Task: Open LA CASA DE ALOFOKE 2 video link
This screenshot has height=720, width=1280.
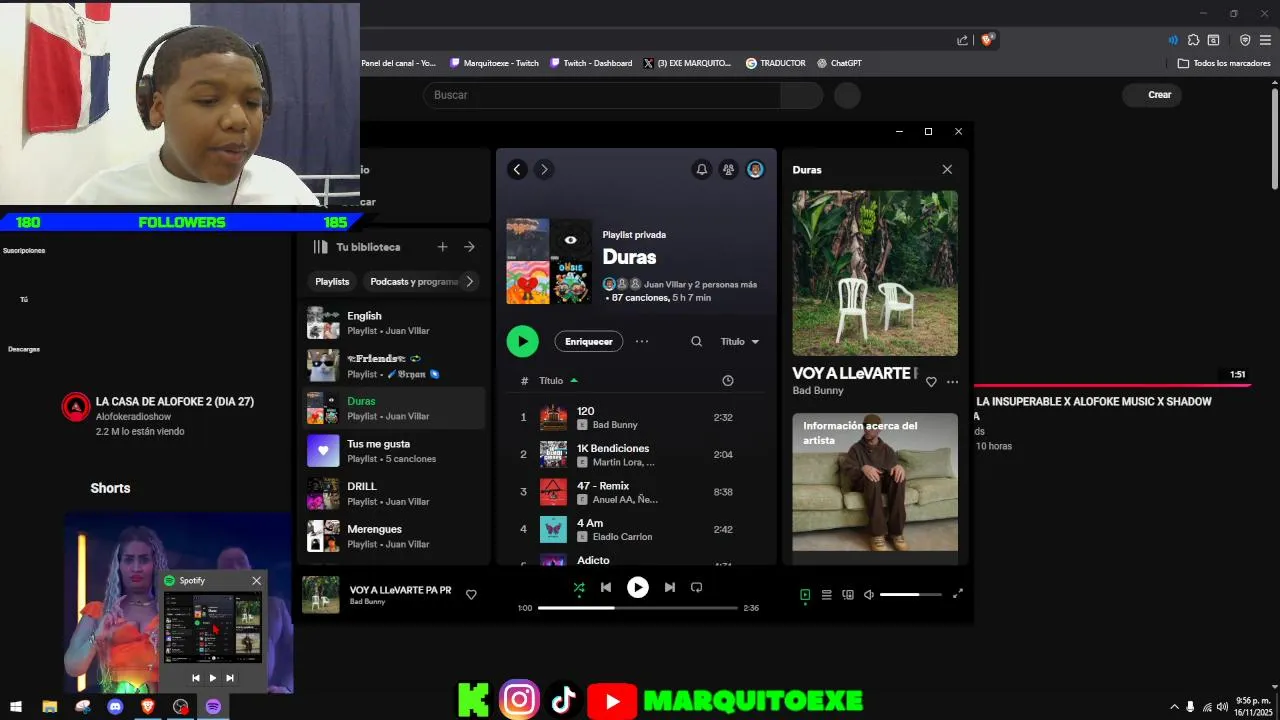Action: (175, 402)
